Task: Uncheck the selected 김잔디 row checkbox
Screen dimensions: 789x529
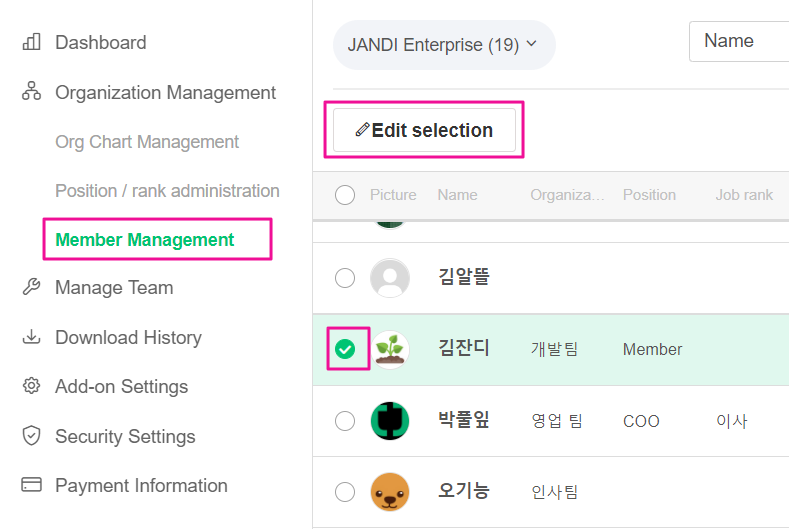Action: [x=345, y=349]
